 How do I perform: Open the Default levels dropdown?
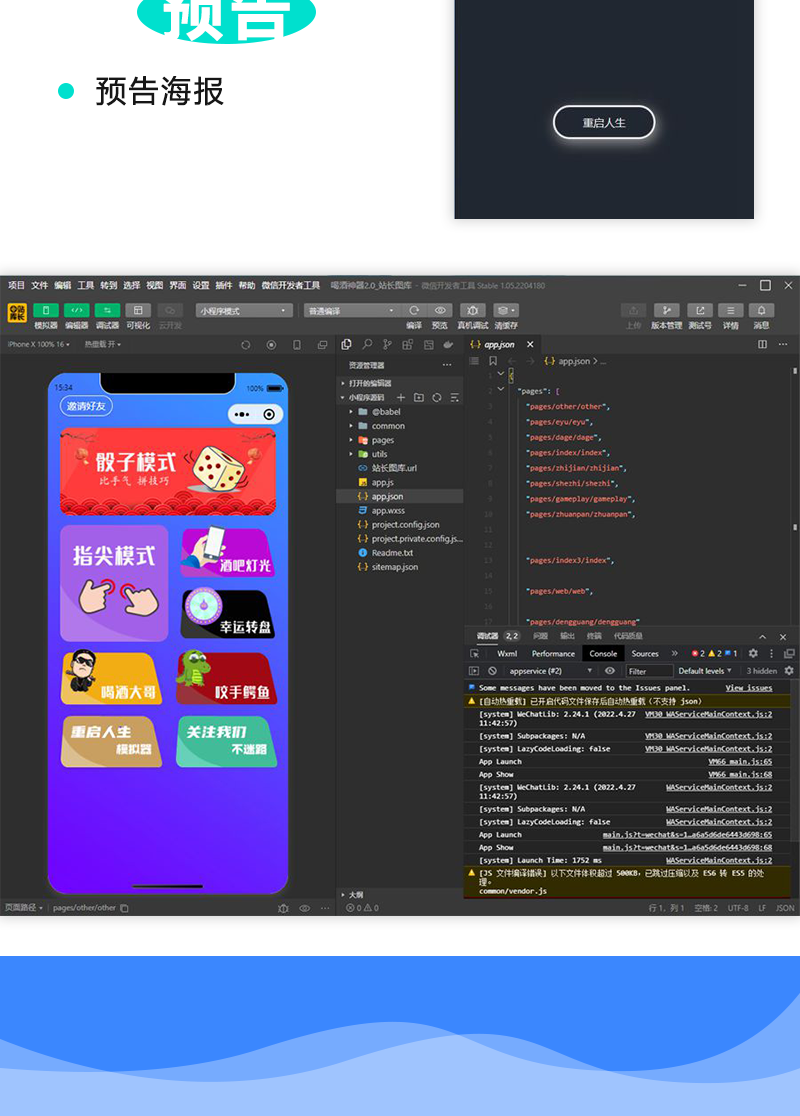click(x=707, y=671)
